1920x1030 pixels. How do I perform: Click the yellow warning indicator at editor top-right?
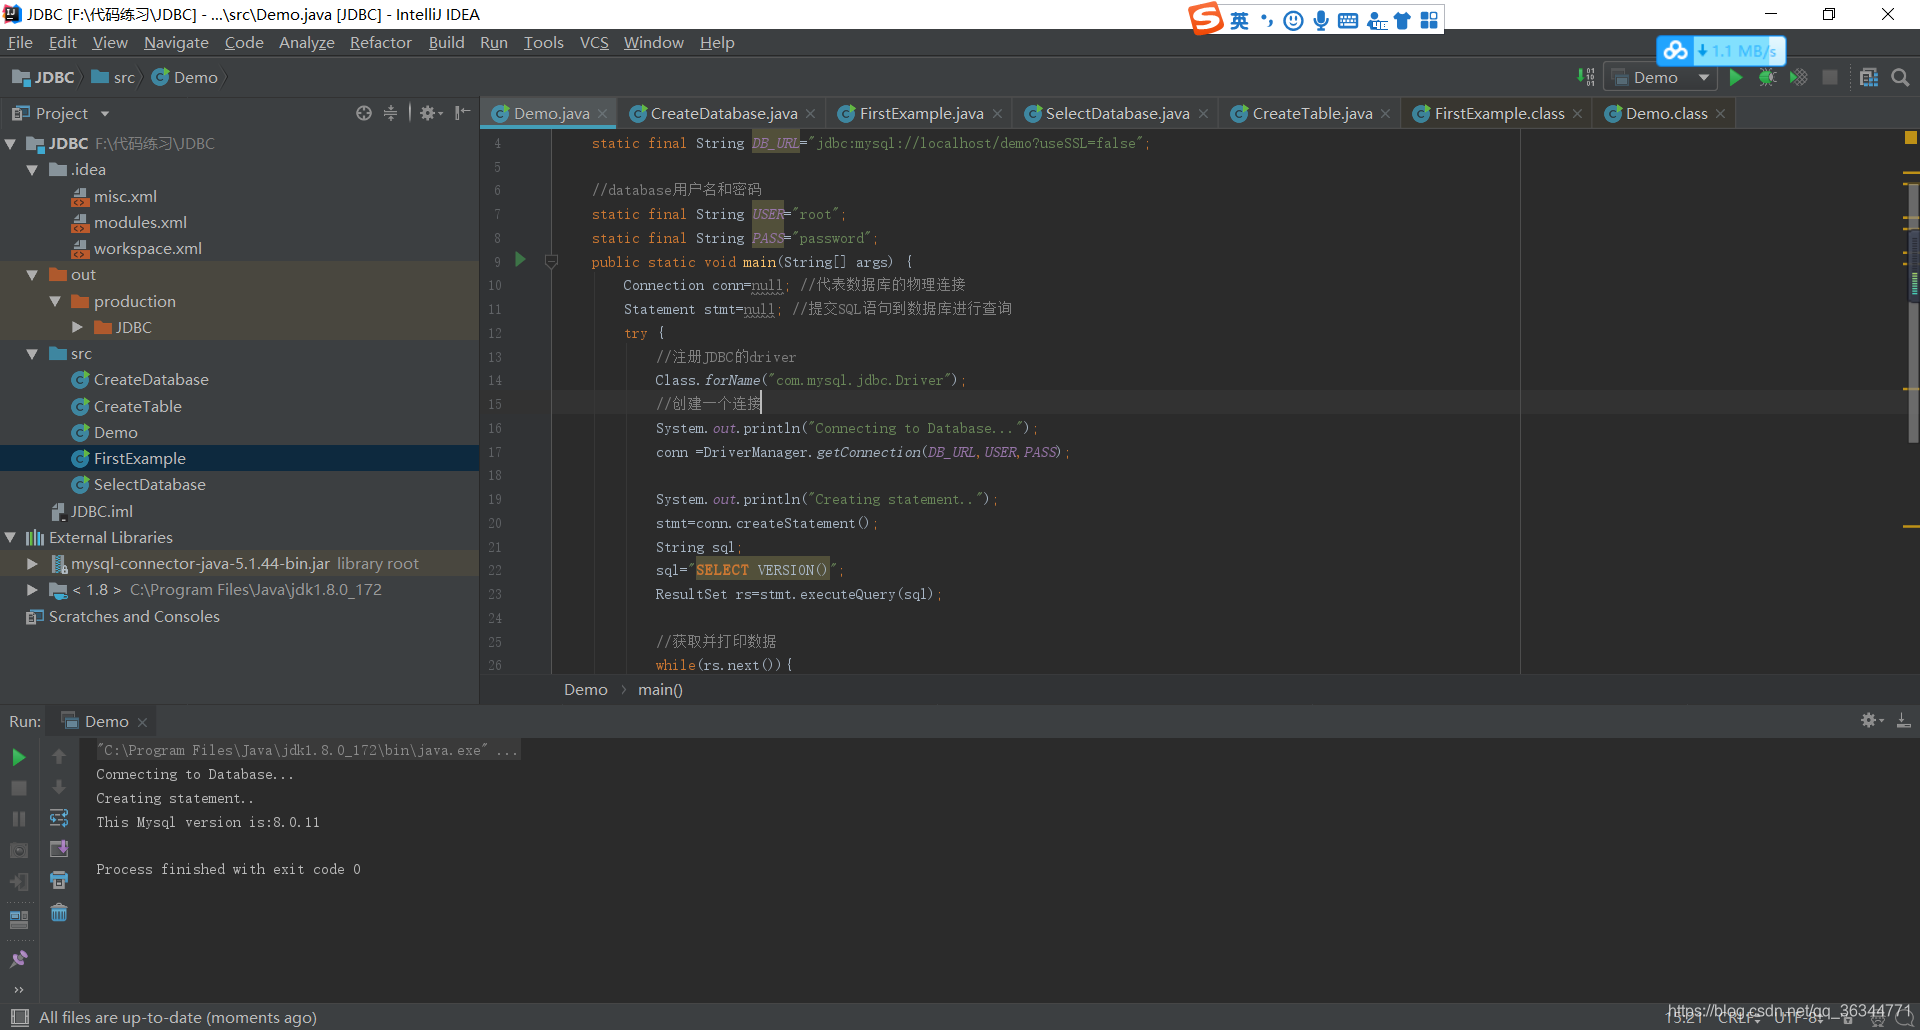[x=1911, y=138]
